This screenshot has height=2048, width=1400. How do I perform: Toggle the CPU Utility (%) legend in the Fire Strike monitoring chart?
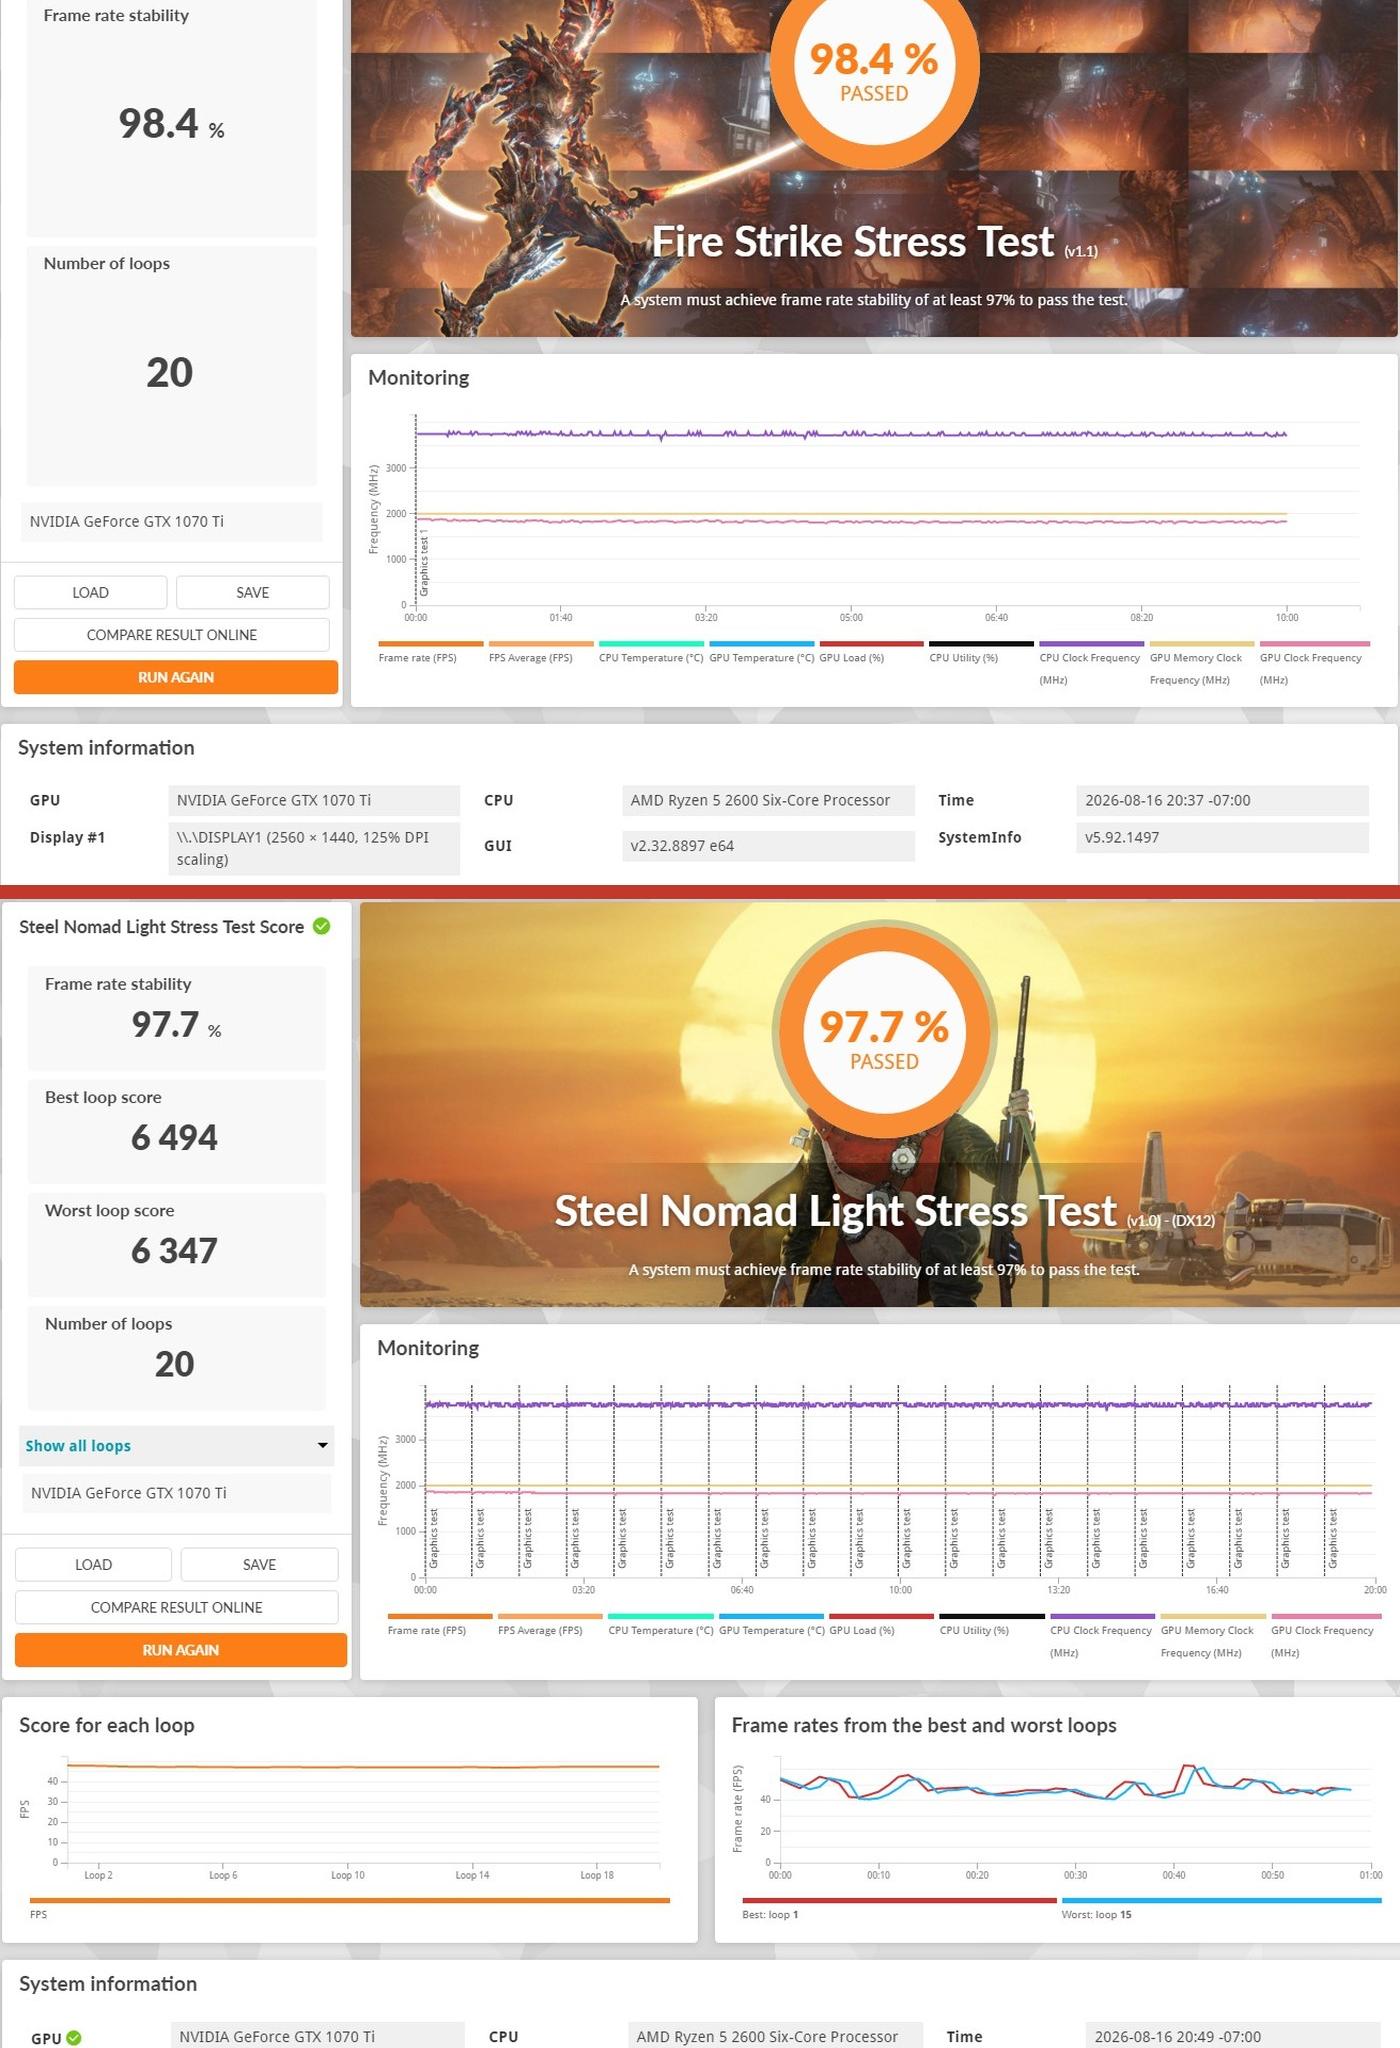(x=981, y=652)
